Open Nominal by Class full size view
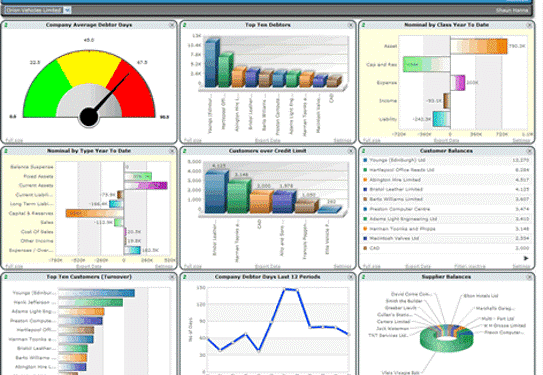The height and width of the screenshot is (375, 543). click(372, 140)
